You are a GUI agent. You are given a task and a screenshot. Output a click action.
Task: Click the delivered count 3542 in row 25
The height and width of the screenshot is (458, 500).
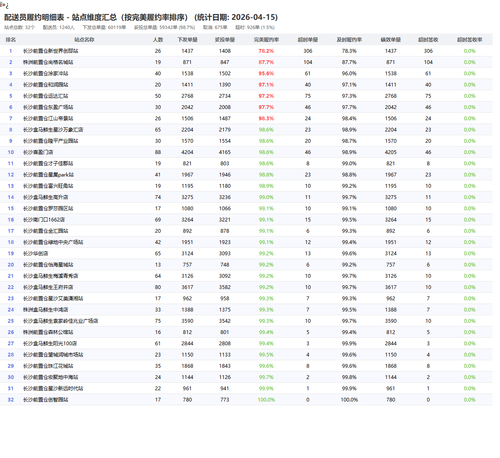point(225,321)
